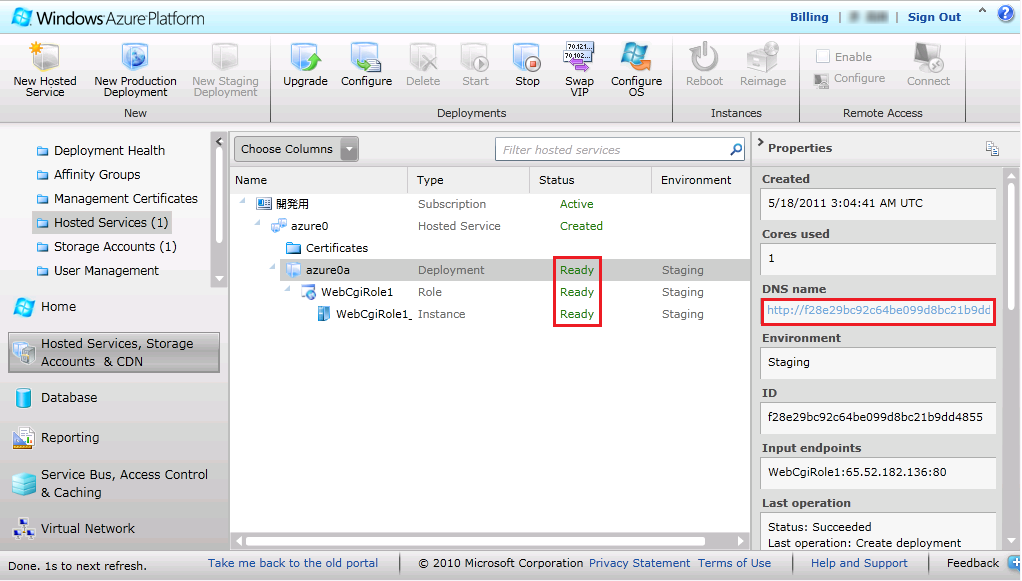Click the WebCgiRole1 role icon
The height and width of the screenshot is (581, 1022).
coord(308,292)
